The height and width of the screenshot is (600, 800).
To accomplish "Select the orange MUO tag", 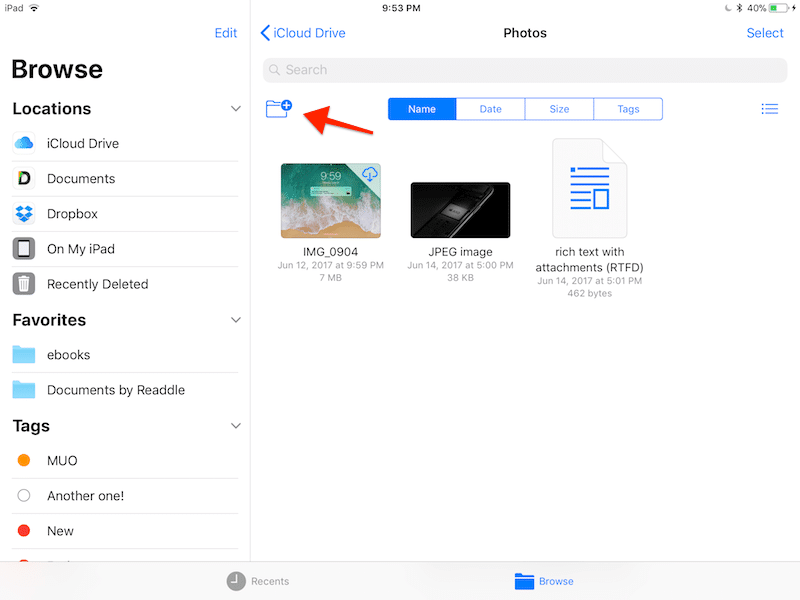I will pyautogui.click(x=61, y=461).
